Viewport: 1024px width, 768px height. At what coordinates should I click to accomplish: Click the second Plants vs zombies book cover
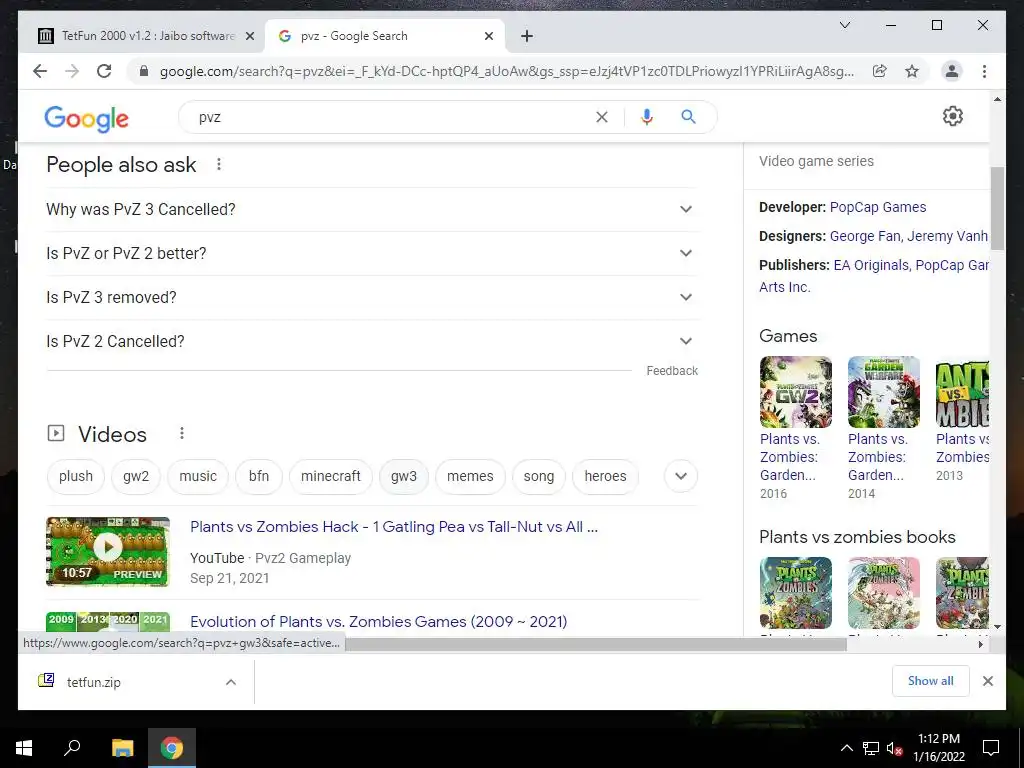(884, 593)
